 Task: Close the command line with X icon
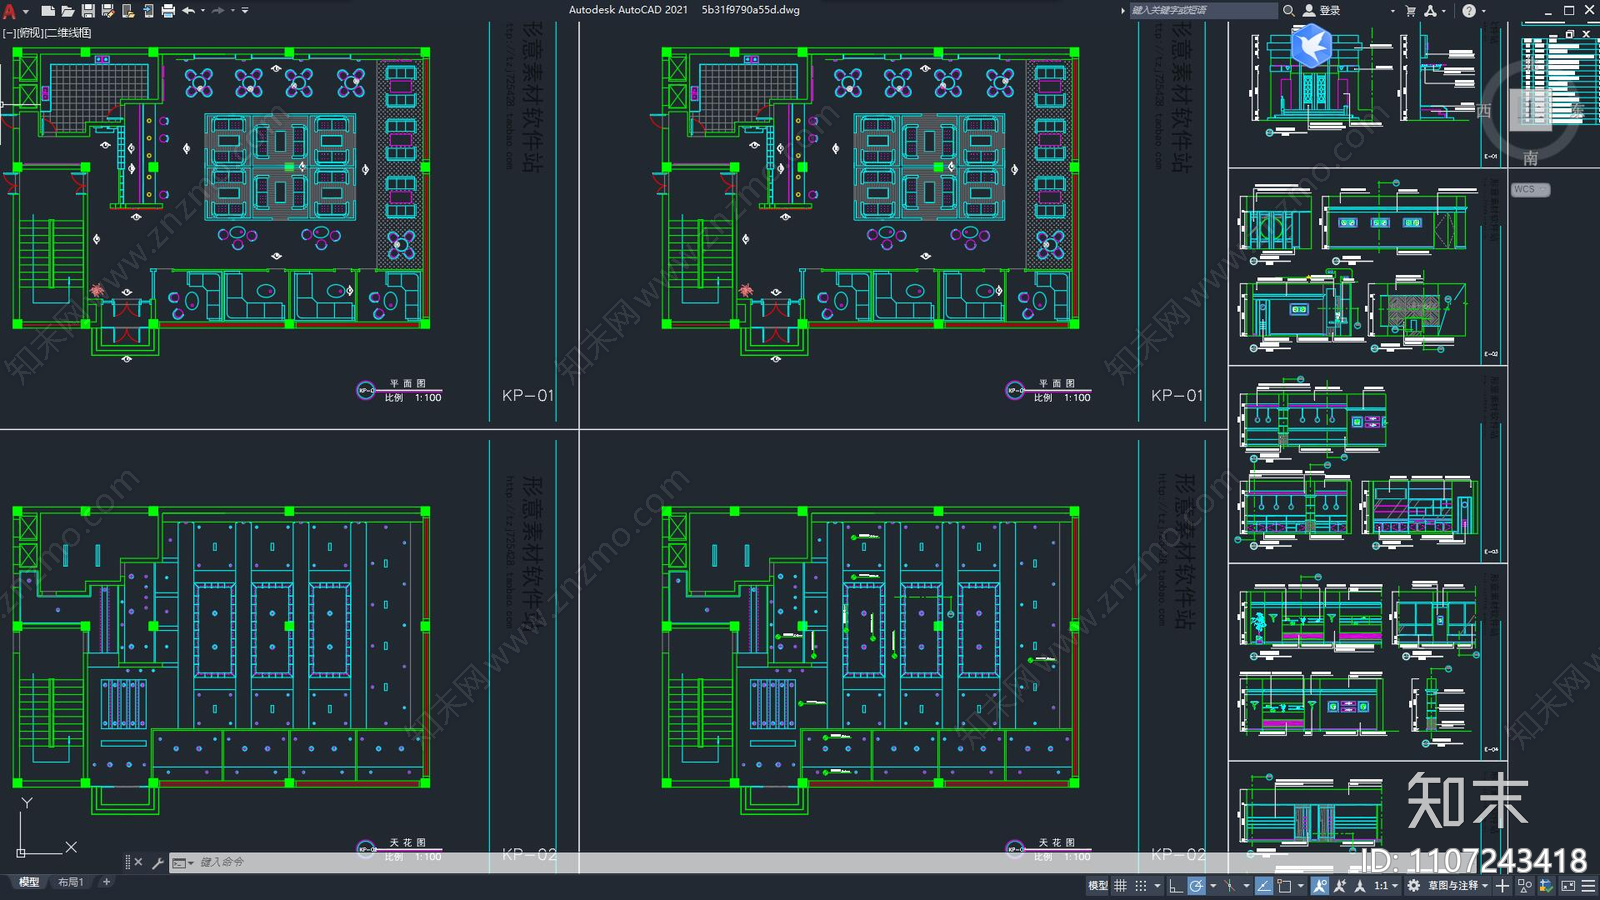tap(138, 862)
